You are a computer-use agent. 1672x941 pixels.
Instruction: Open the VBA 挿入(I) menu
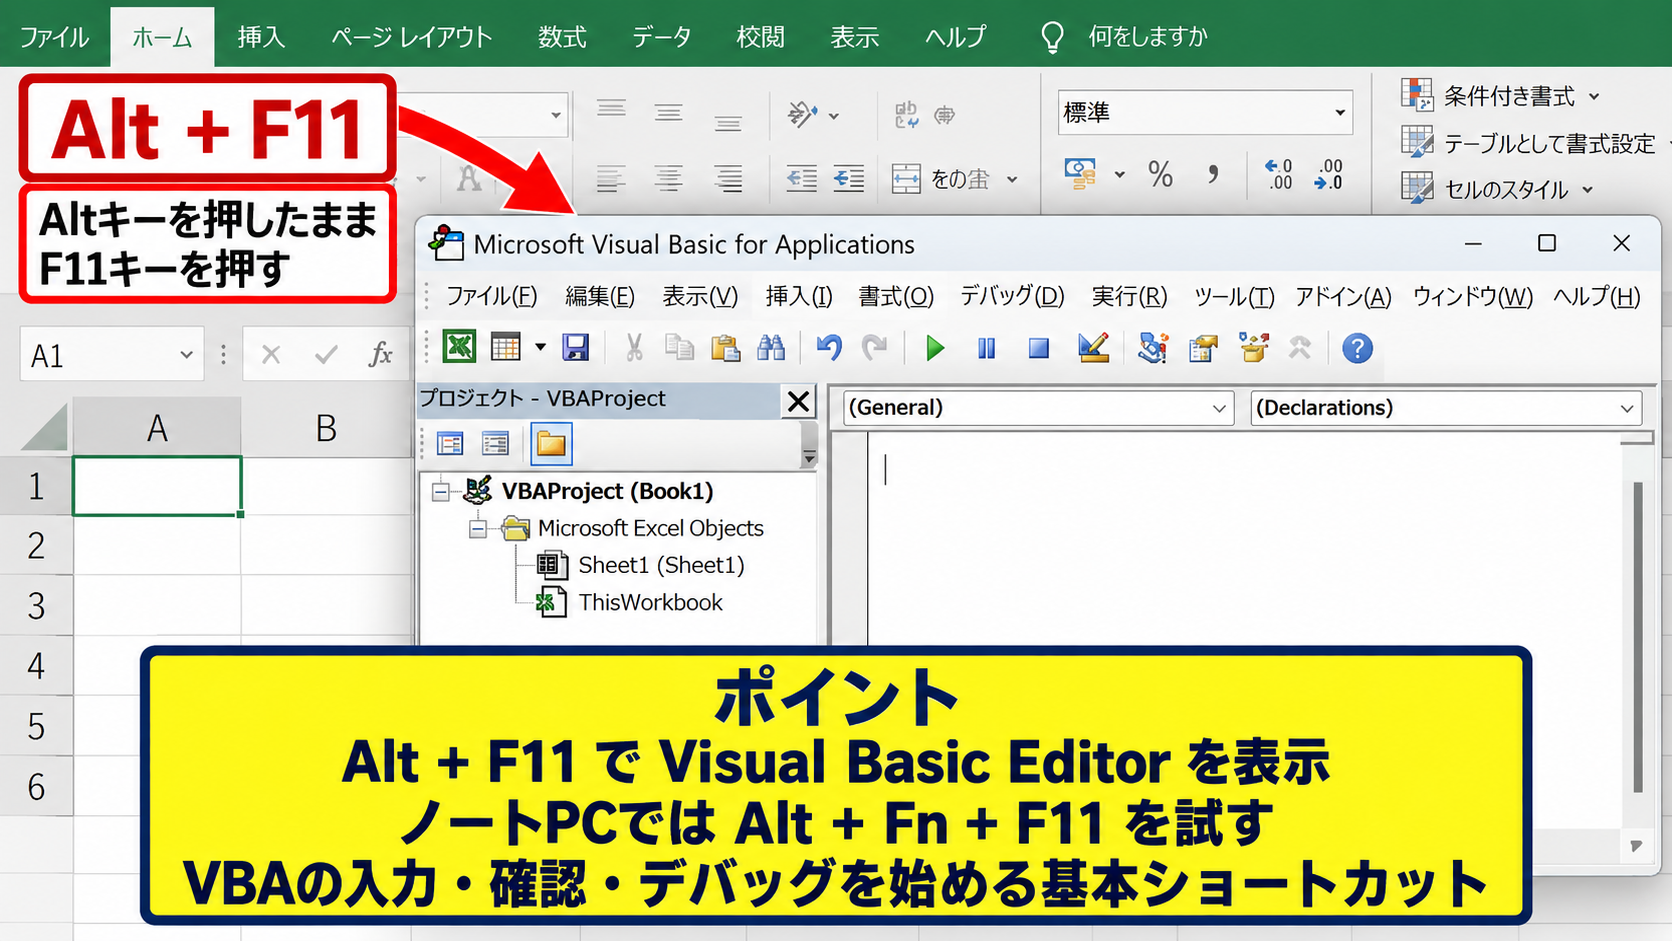click(x=799, y=296)
